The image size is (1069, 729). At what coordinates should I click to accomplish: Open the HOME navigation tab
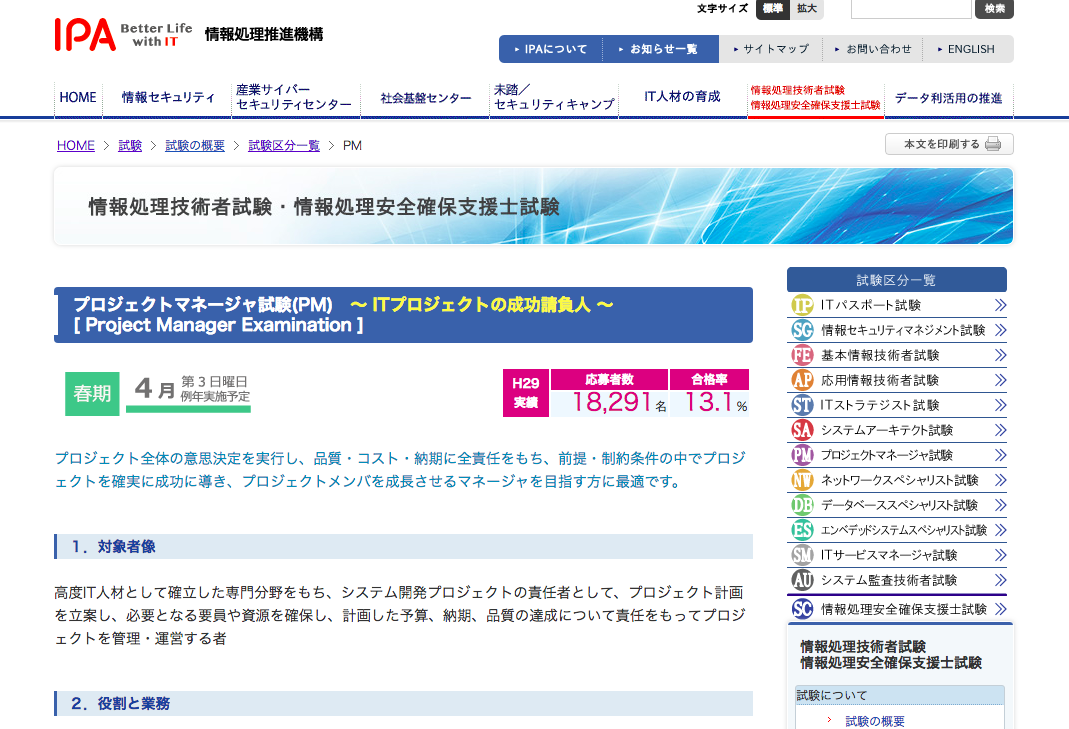pyautogui.click(x=78, y=98)
